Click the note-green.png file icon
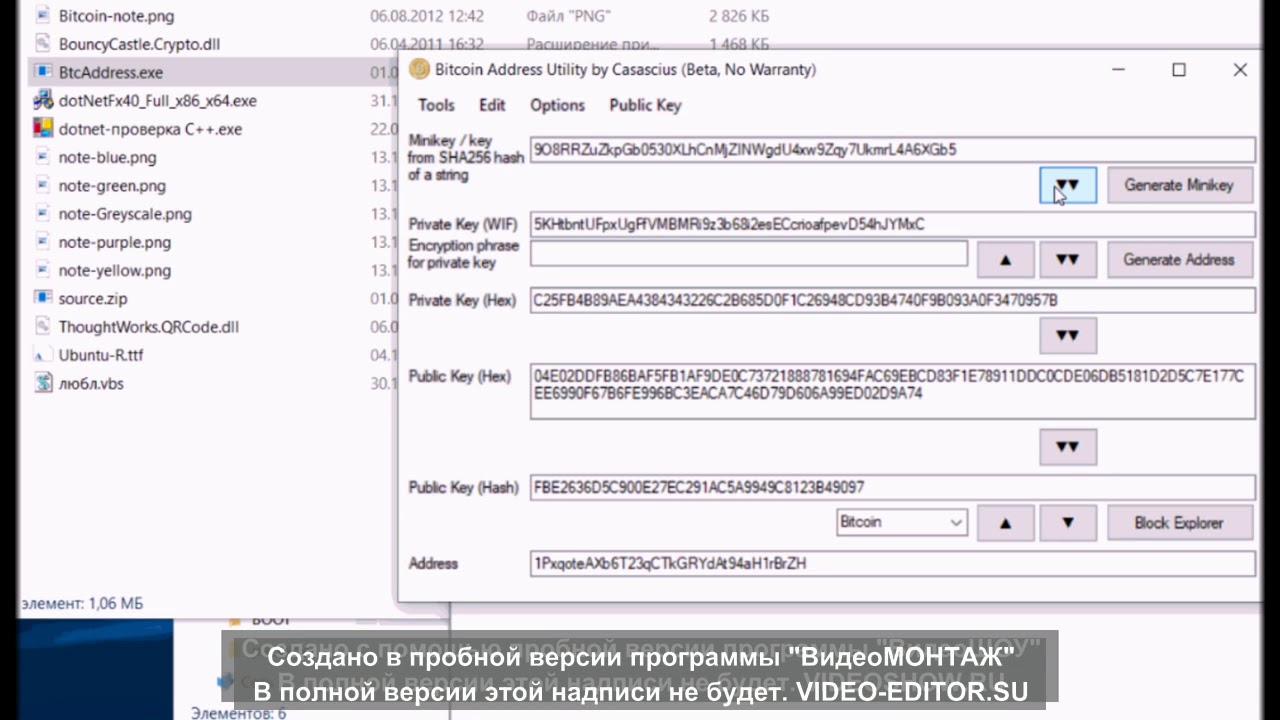This screenshot has width=1280, height=720. pyautogui.click(x=43, y=186)
